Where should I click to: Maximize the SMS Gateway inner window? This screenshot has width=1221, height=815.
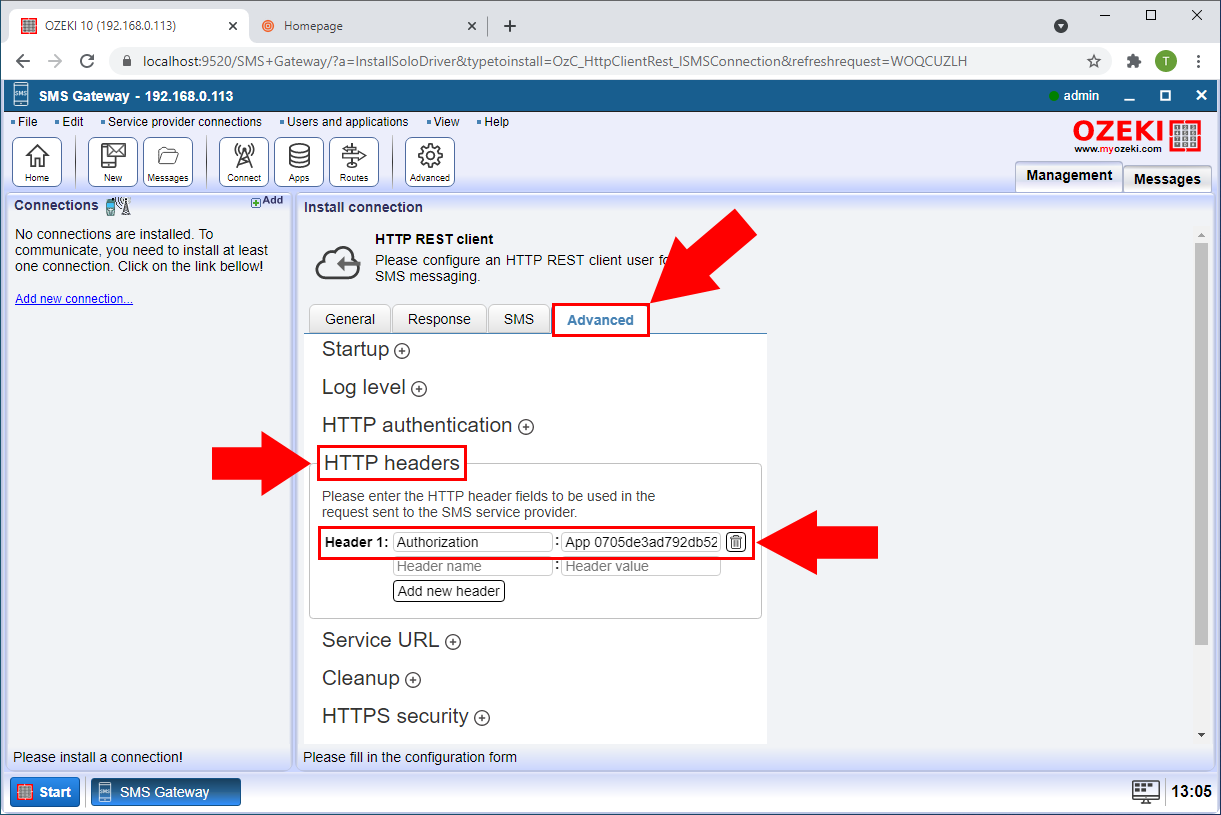pos(1165,96)
